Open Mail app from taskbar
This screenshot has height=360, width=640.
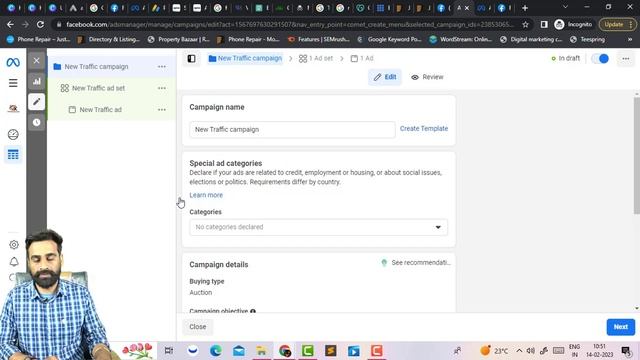click(x=239, y=351)
